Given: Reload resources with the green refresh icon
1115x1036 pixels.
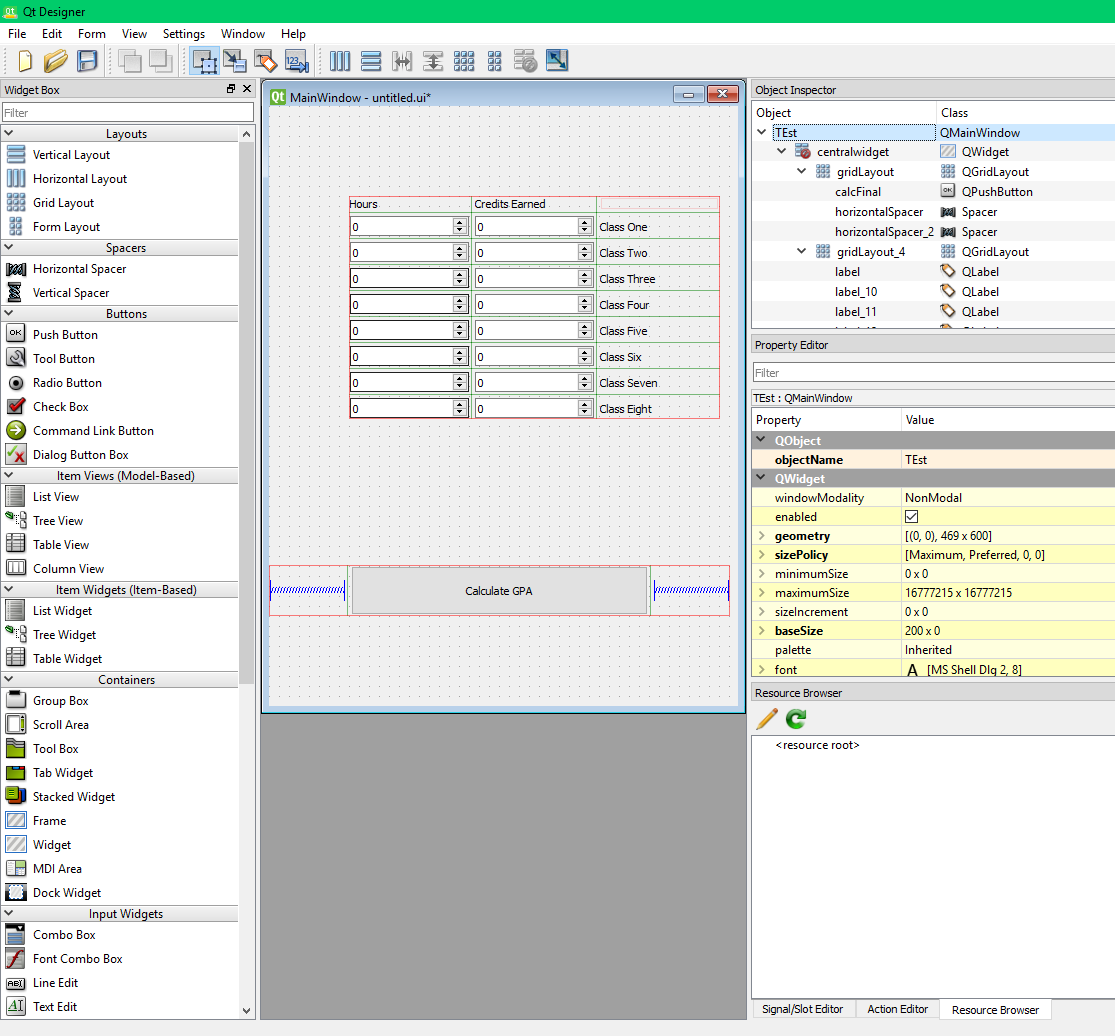Looking at the screenshot, I should pos(796,718).
